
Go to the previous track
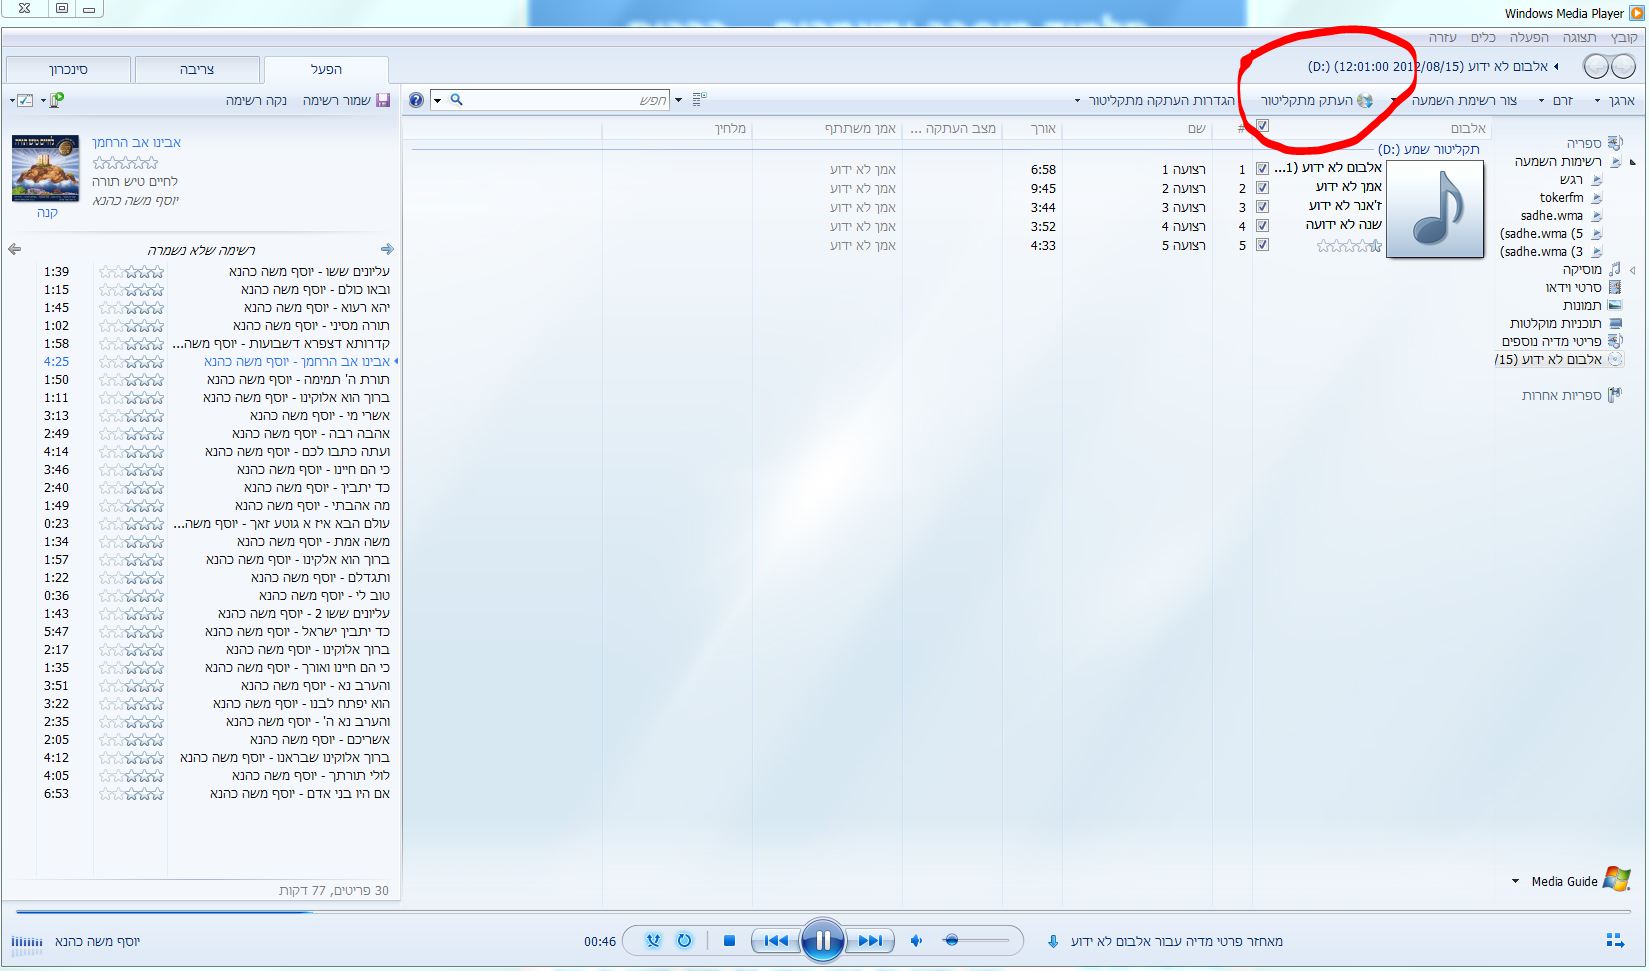pos(776,941)
